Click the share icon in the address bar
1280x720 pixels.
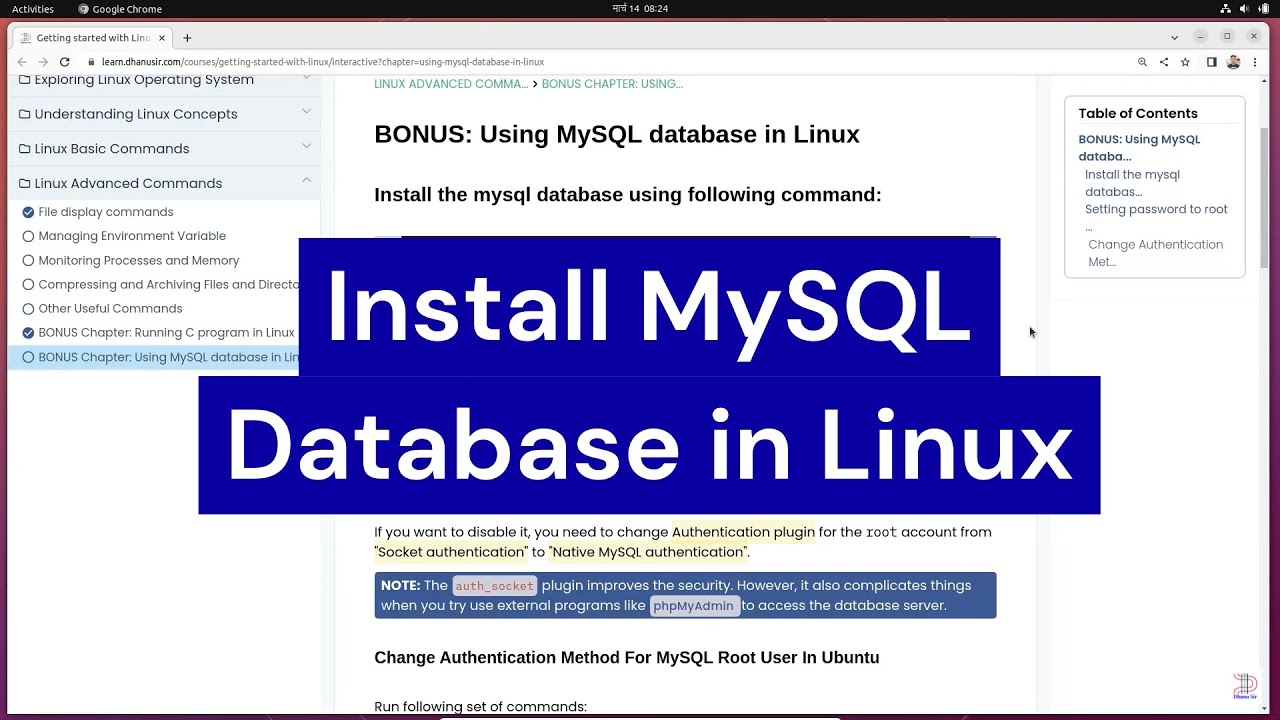pos(1164,62)
